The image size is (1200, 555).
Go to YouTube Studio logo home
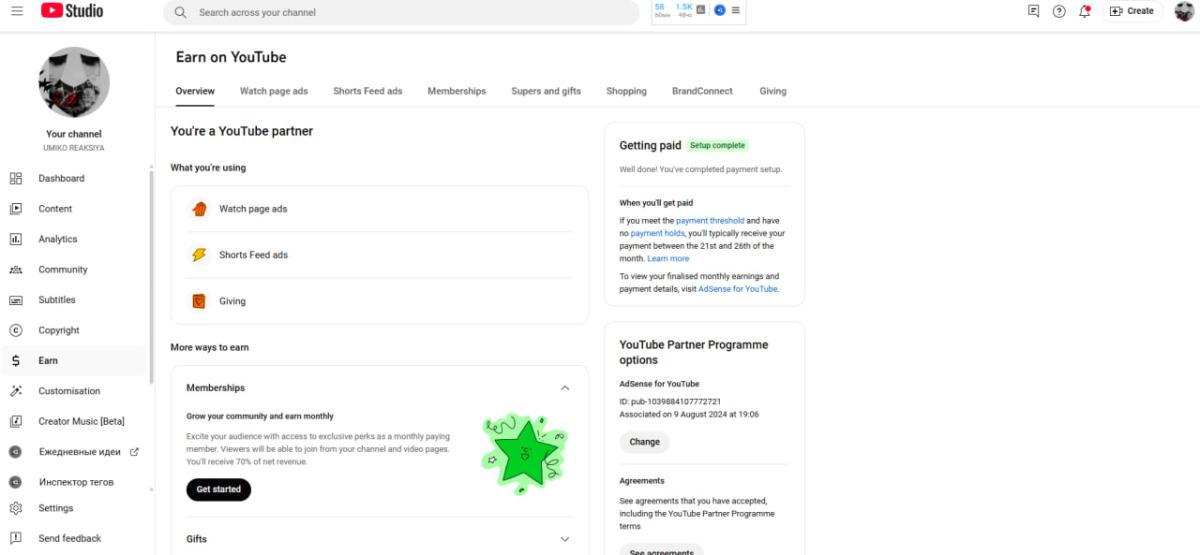point(72,11)
